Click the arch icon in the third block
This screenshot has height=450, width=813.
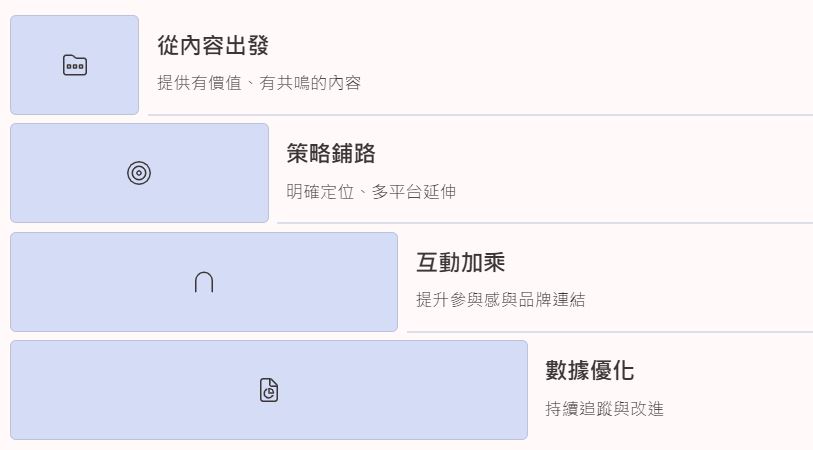point(204,282)
